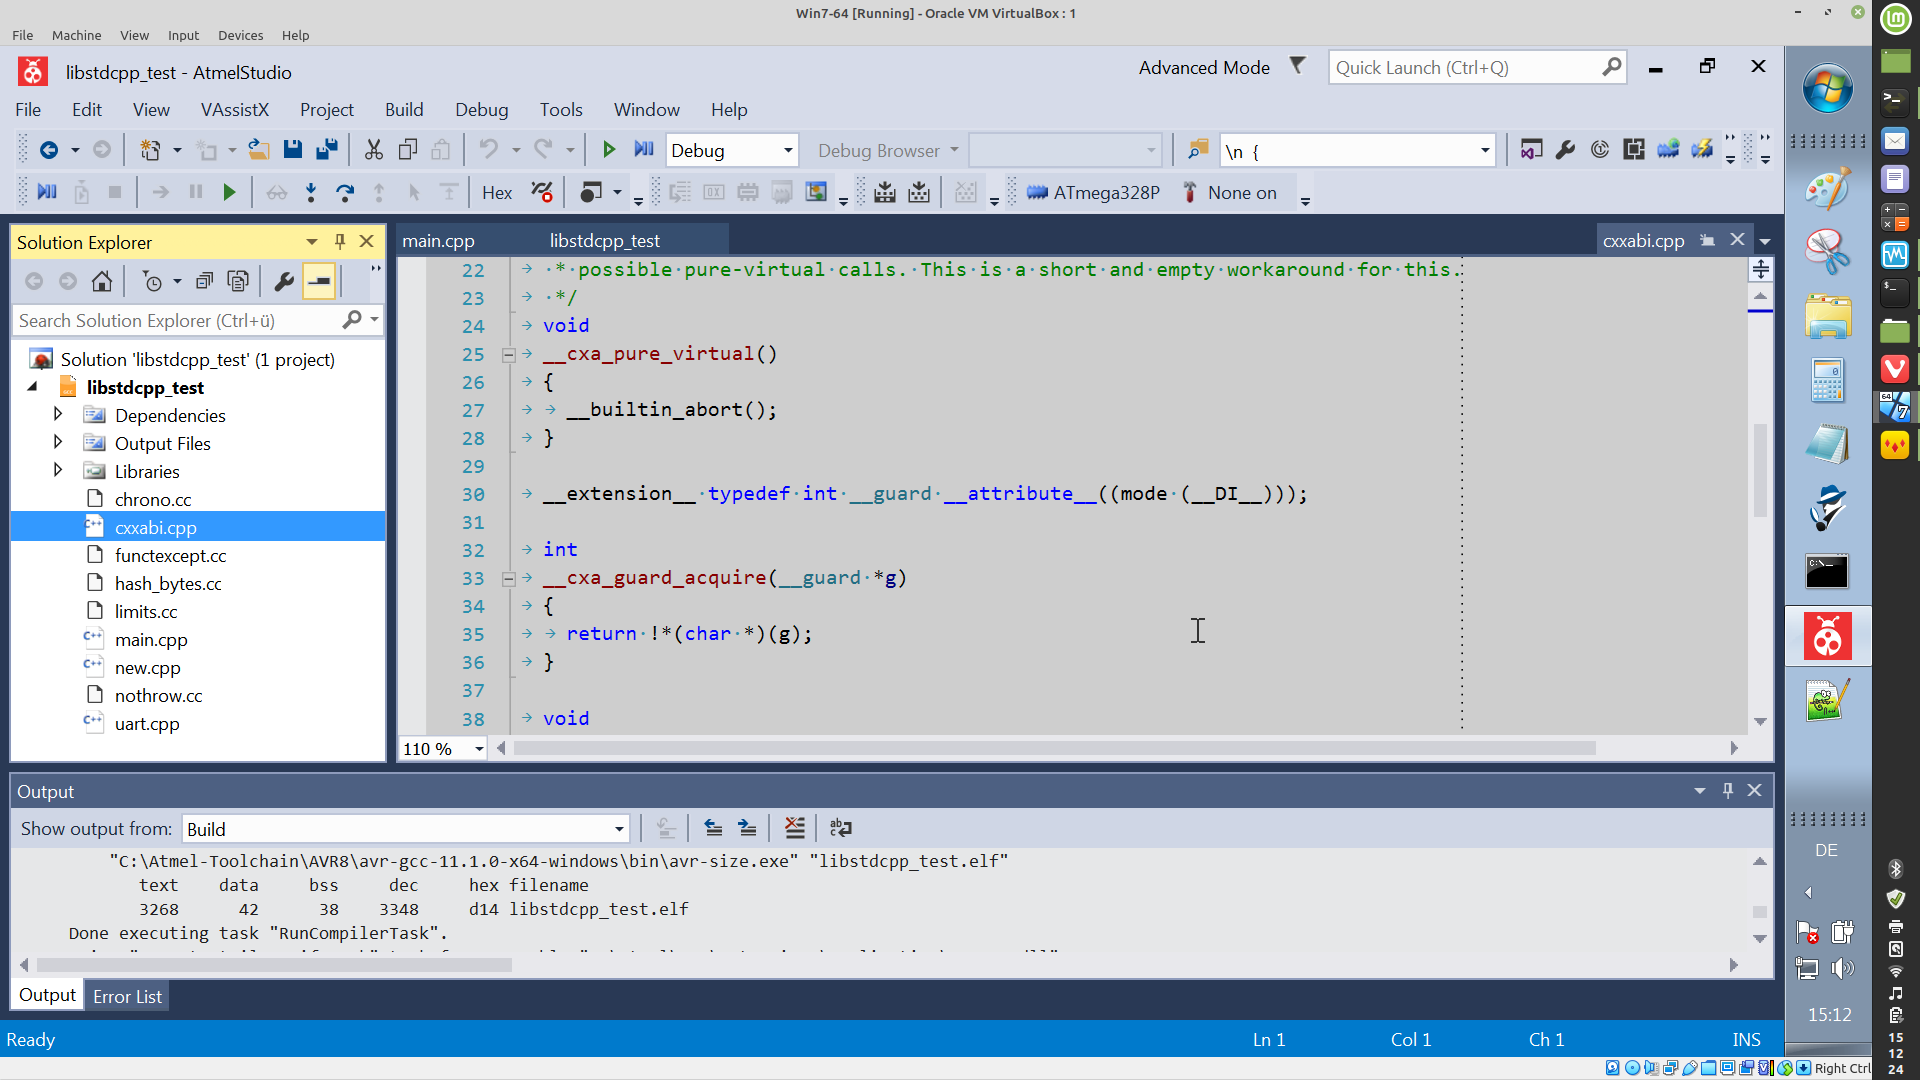
Task: Click the feedback filter funnel icon
Action: click(1297, 66)
